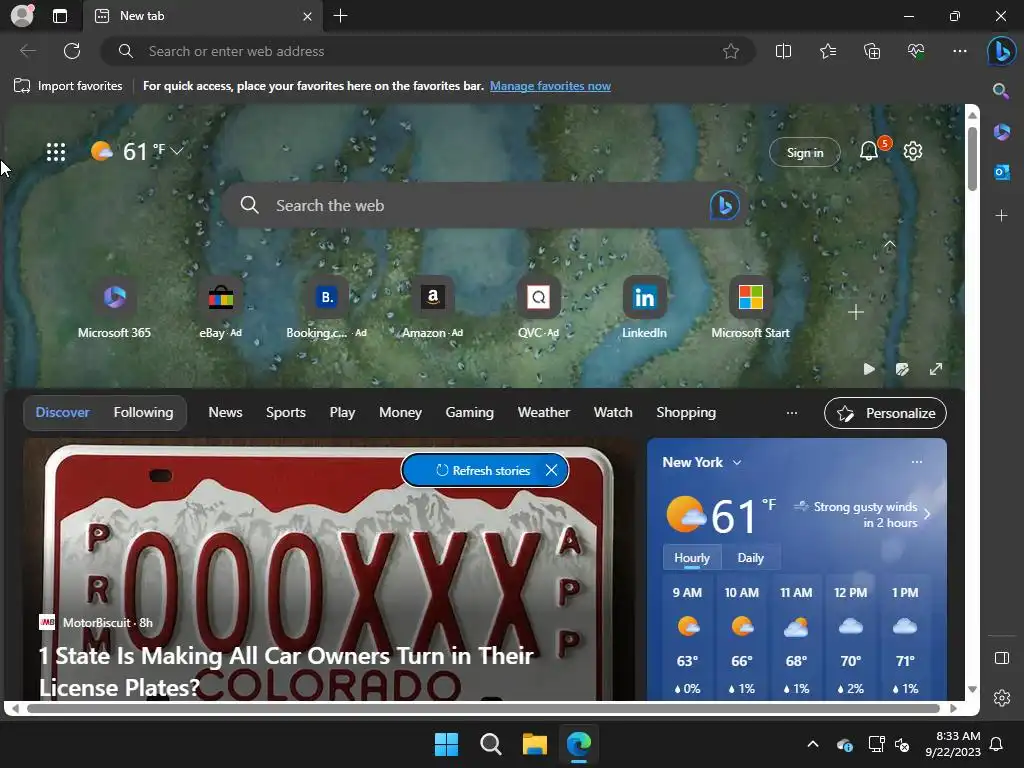Screen dimensions: 1024x768
Task: Switch weather forecast to Daily
Action: pyautogui.click(x=750, y=558)
